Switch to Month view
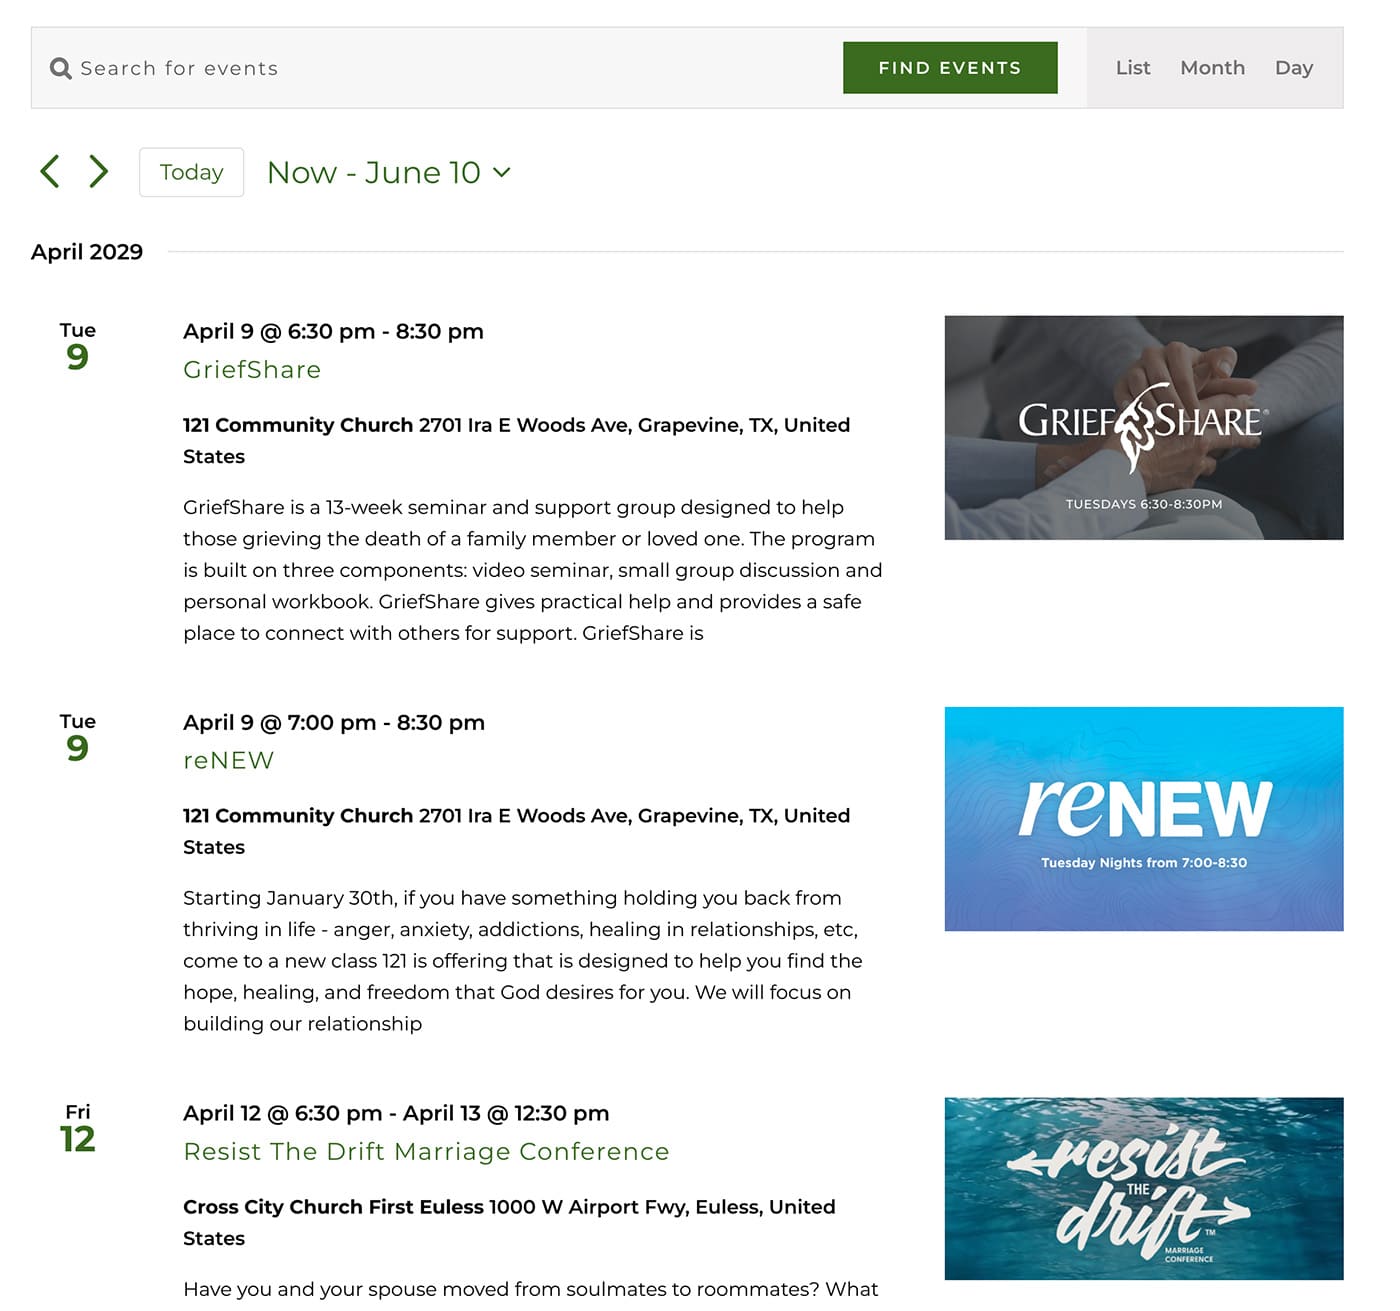Screen dimensions: 1400x1311 point(1212,67)
